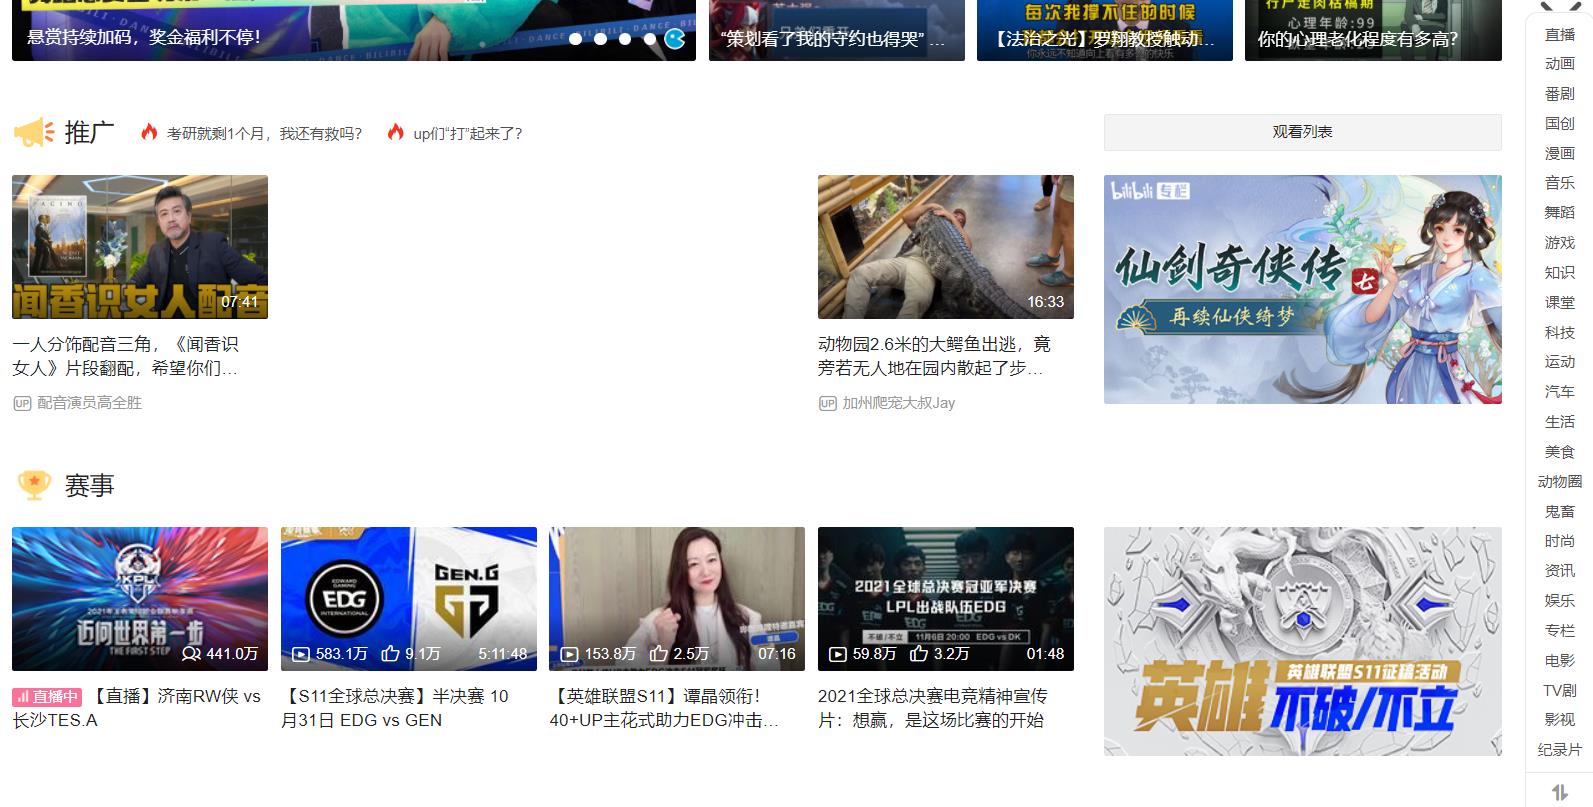Click the viewer count icon on KPL card

[191, 654]
